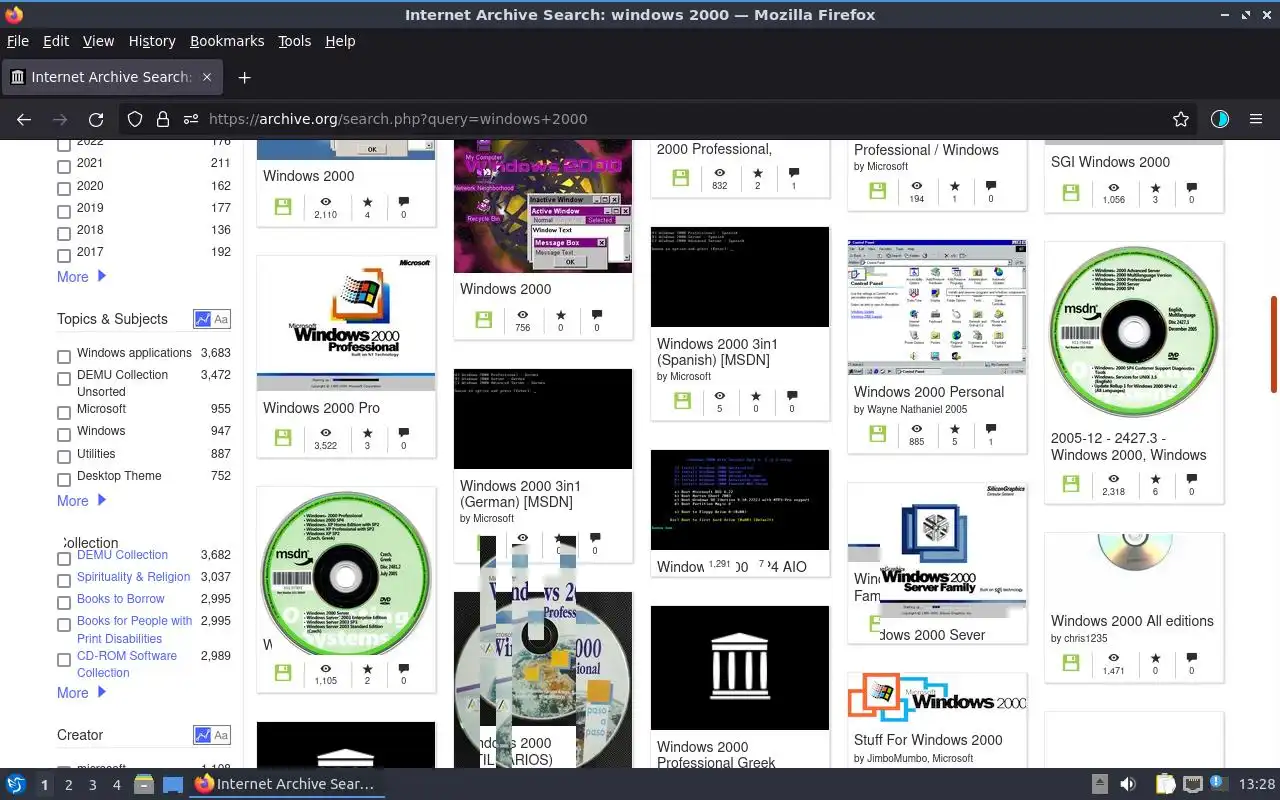Toggle Creator sort-by-count chart icon
Viewport: 1280px width, 800px height.
click(x=203, y=735)
